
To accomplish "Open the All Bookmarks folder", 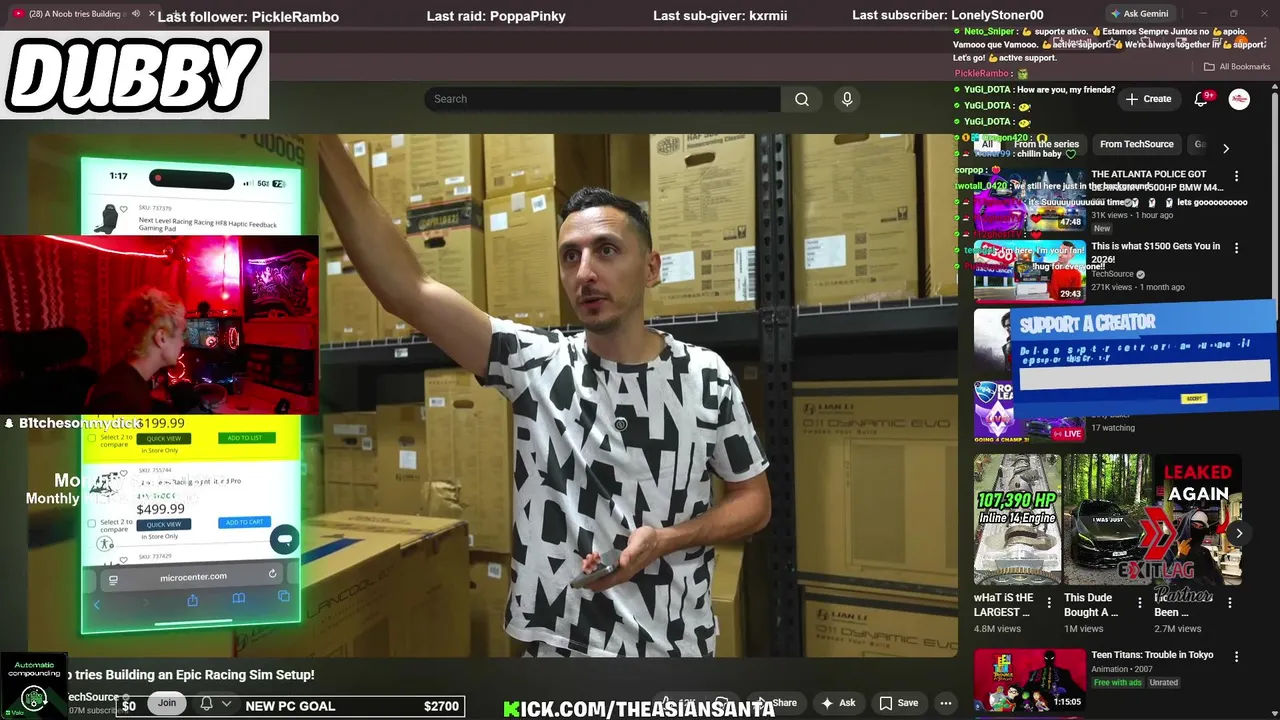I will [1237, 67].
